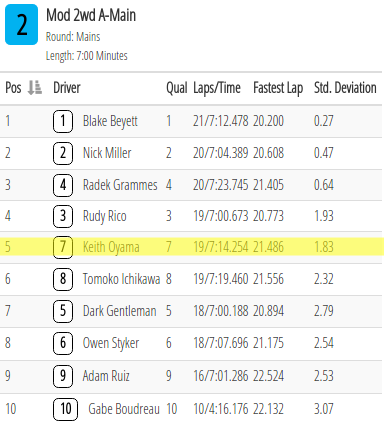Click car number 2 badge for Nick Miller
Screen dimensions: 384x425
(63, 153)
